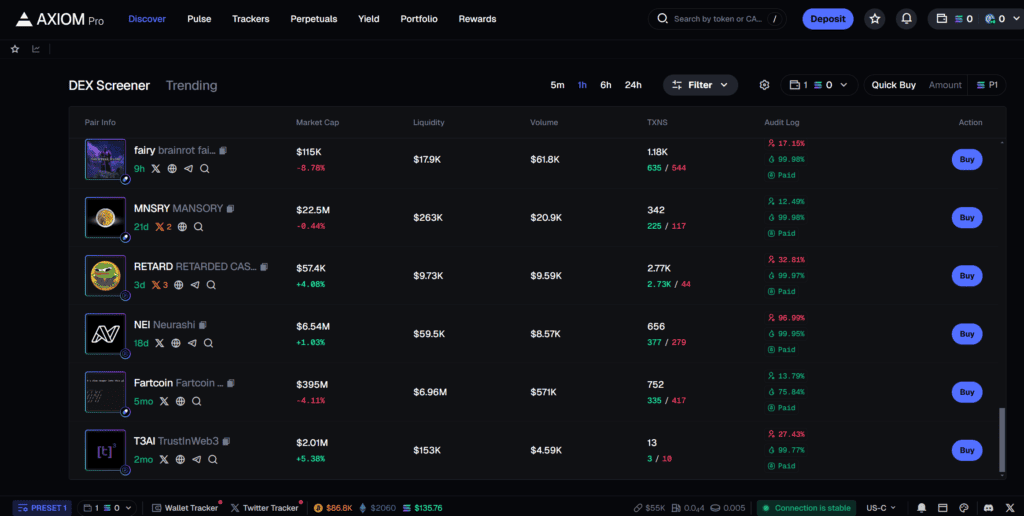The width and height of the screenshot is (1024, 516).
Task: Open the Discover menu
Action: click(147, 19)
